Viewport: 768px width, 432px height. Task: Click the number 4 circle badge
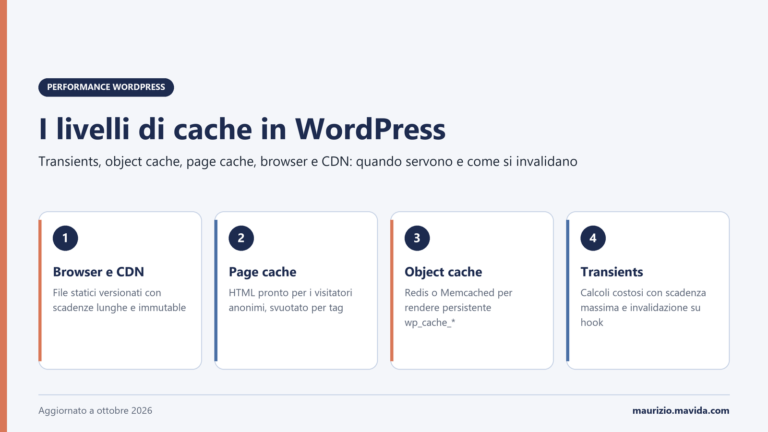(593, 238)
